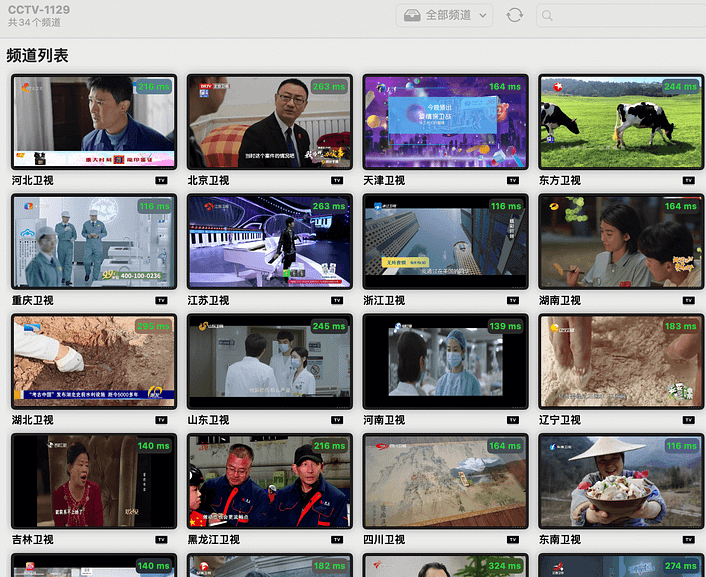
Task: Select the 四川卫视 channel name
Action: click(x=384, y=540)
